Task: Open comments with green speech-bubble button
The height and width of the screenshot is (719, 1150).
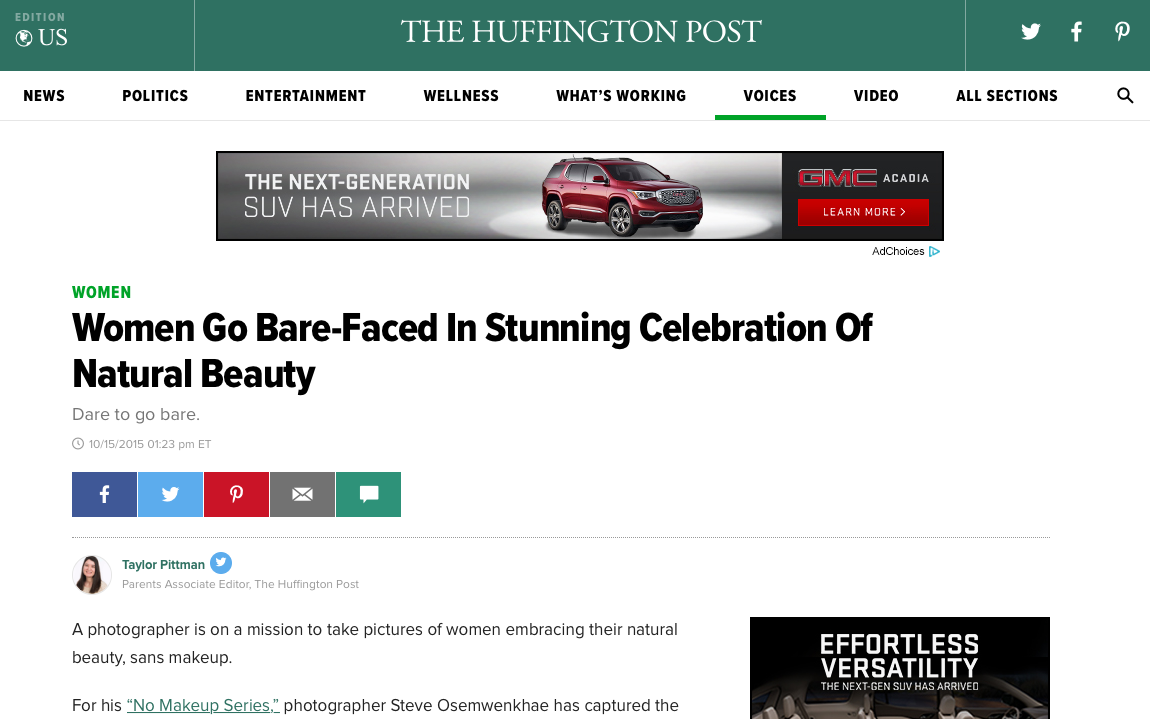Action: 368,494
